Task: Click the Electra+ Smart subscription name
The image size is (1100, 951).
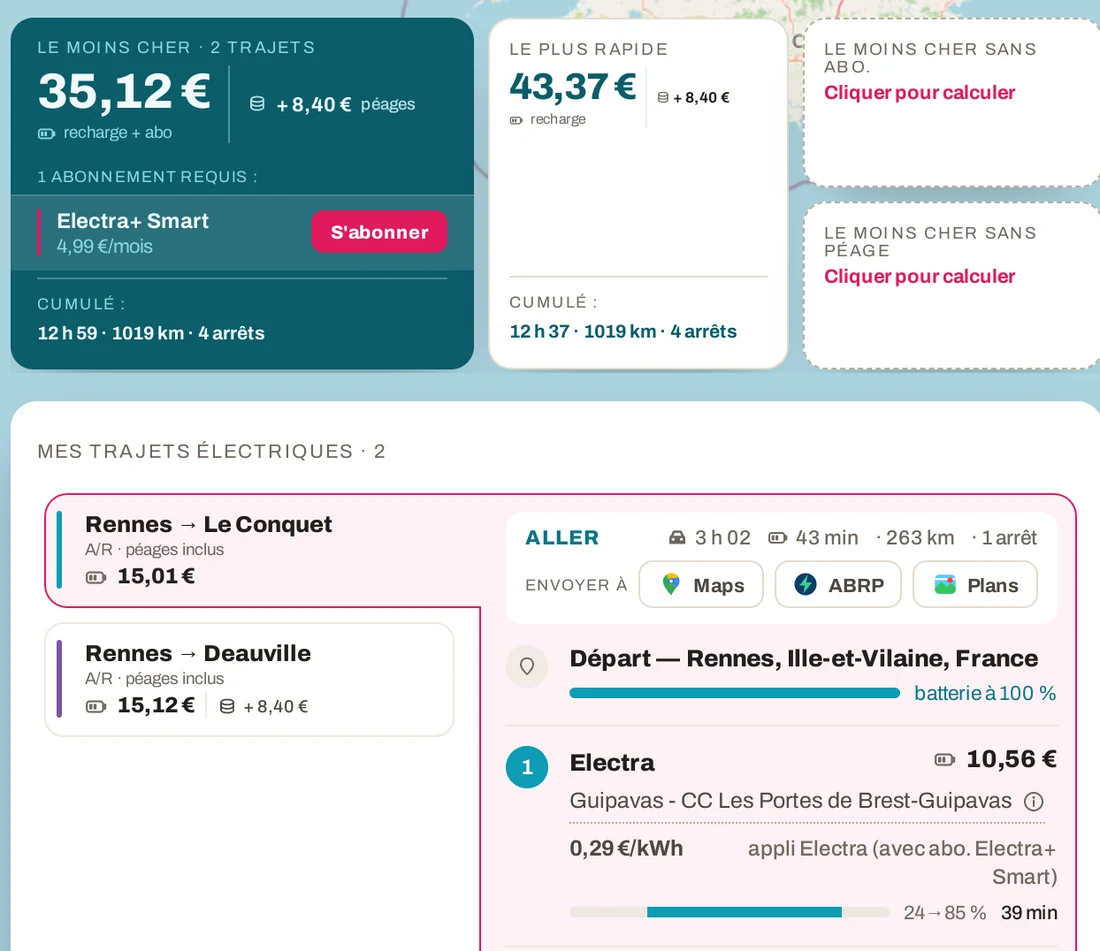Action: click(133, 221)
